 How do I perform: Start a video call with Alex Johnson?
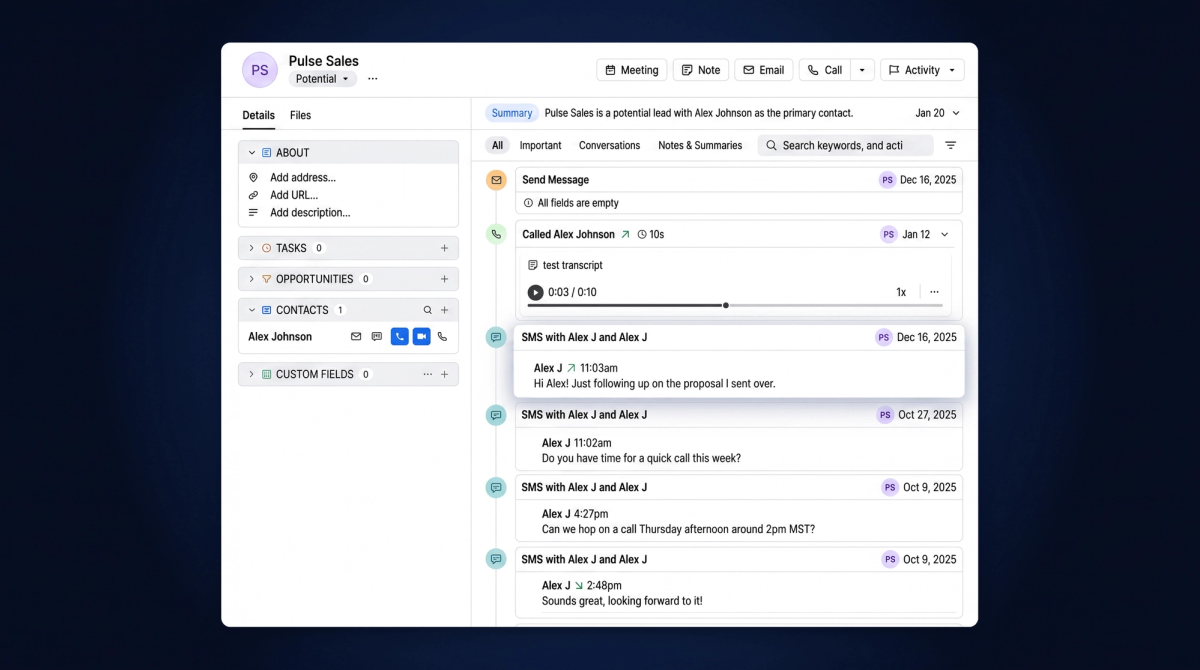(x=421, y=337)
